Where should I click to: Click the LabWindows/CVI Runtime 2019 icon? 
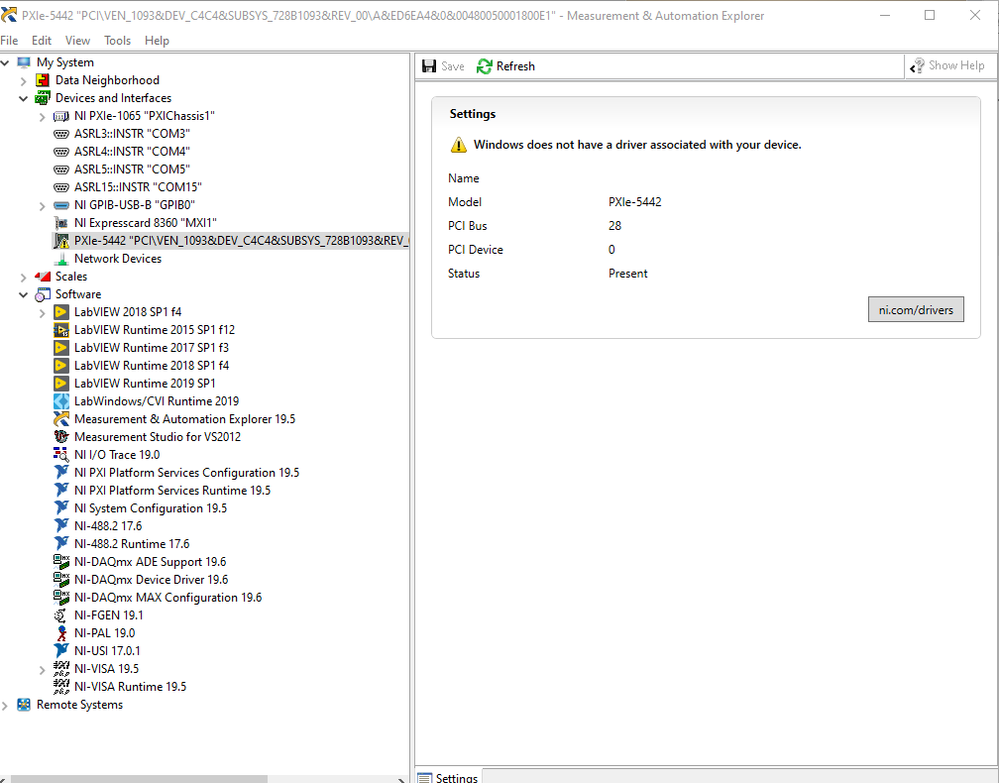(x=61, y=401)
